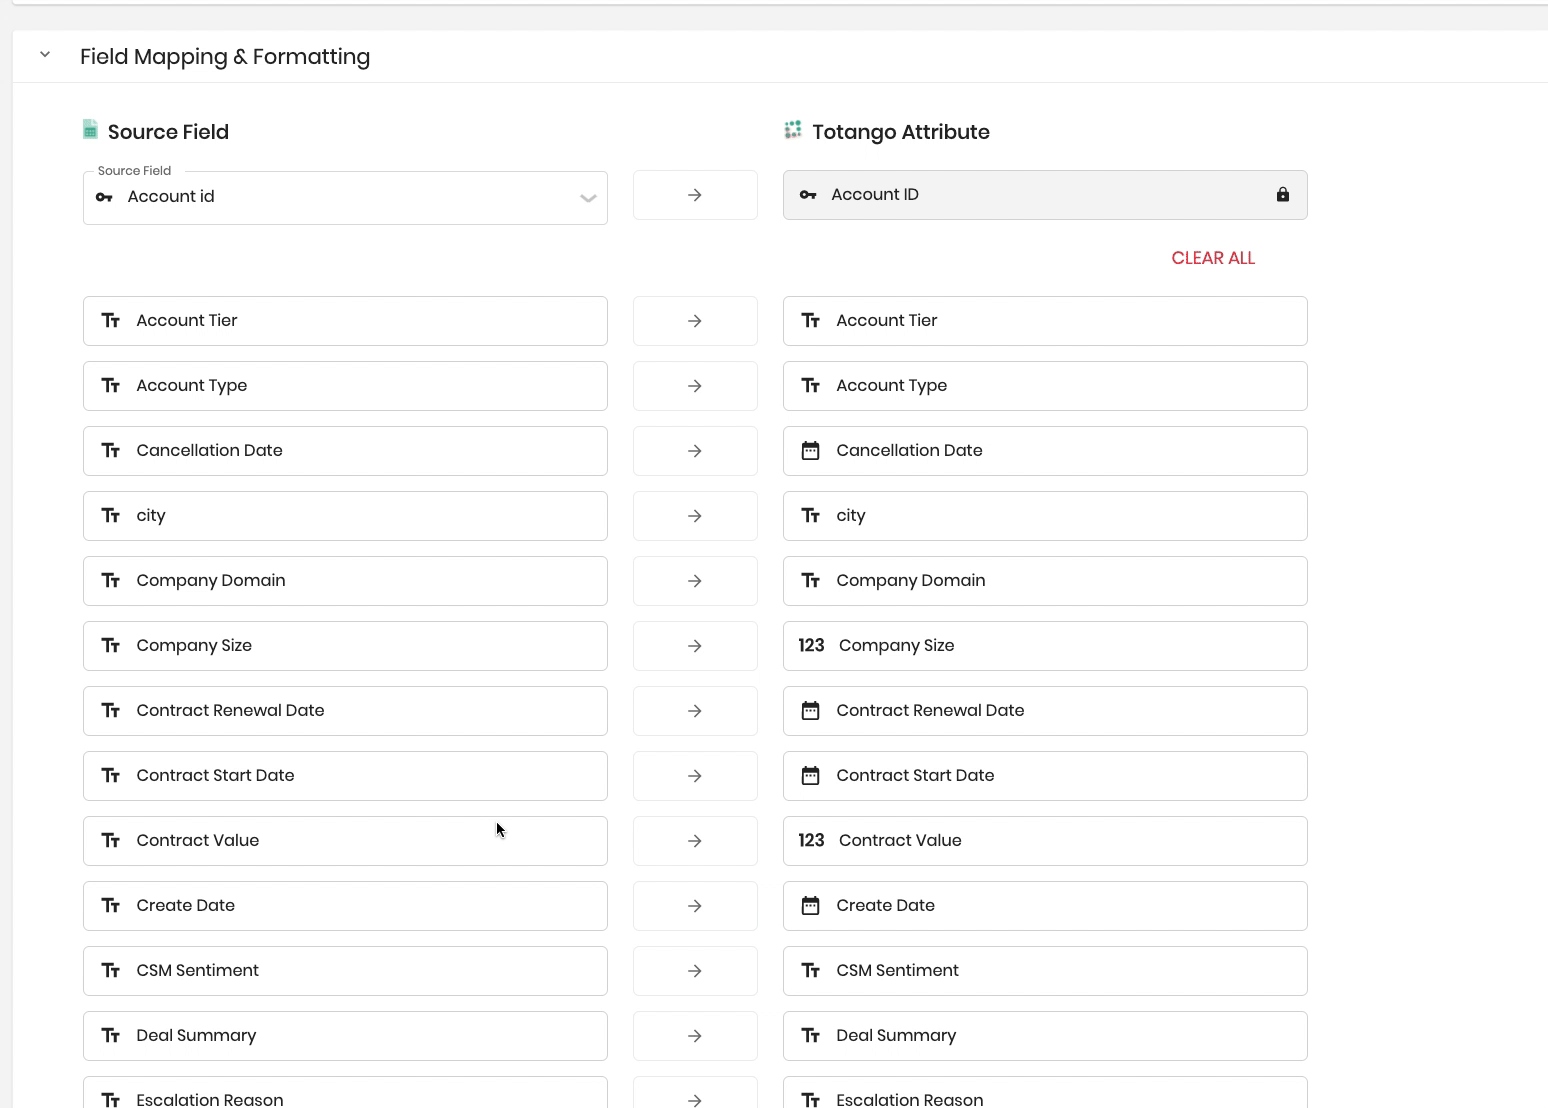Screen dimensions: 1548x1108
Task: Click the text-type icon on Totango city attribute
Action: coord(811,516)
